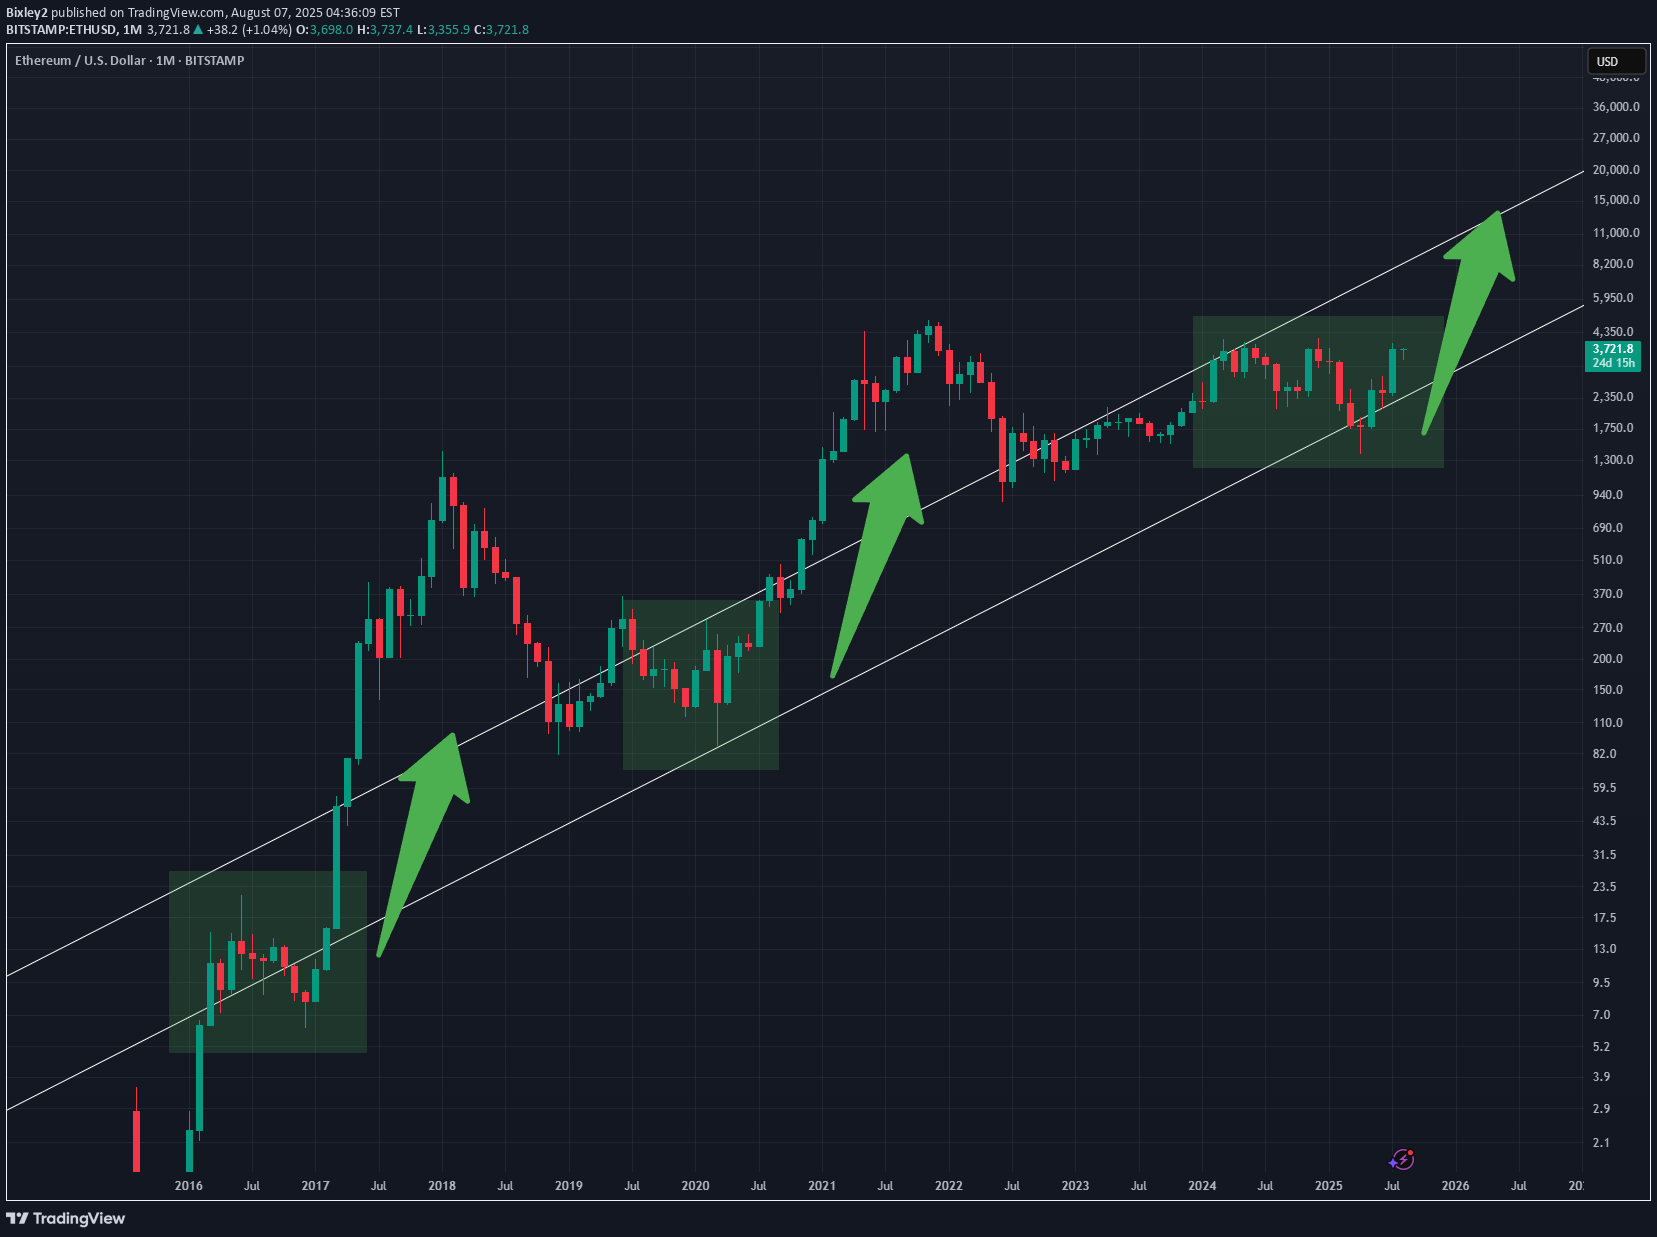Click the 43.5 price axis label
This screenshot has width=1657, height=1237.
pyautogui.click(x=1605, y=821)
